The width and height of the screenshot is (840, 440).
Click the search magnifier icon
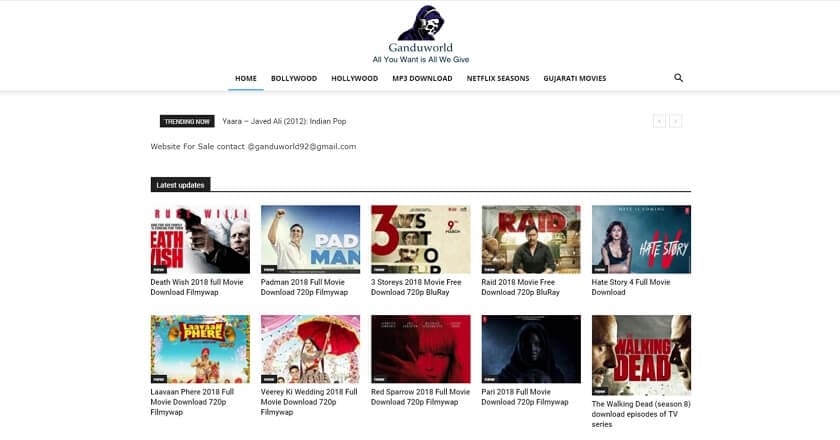pyautogui.click(x=678, y=78)
